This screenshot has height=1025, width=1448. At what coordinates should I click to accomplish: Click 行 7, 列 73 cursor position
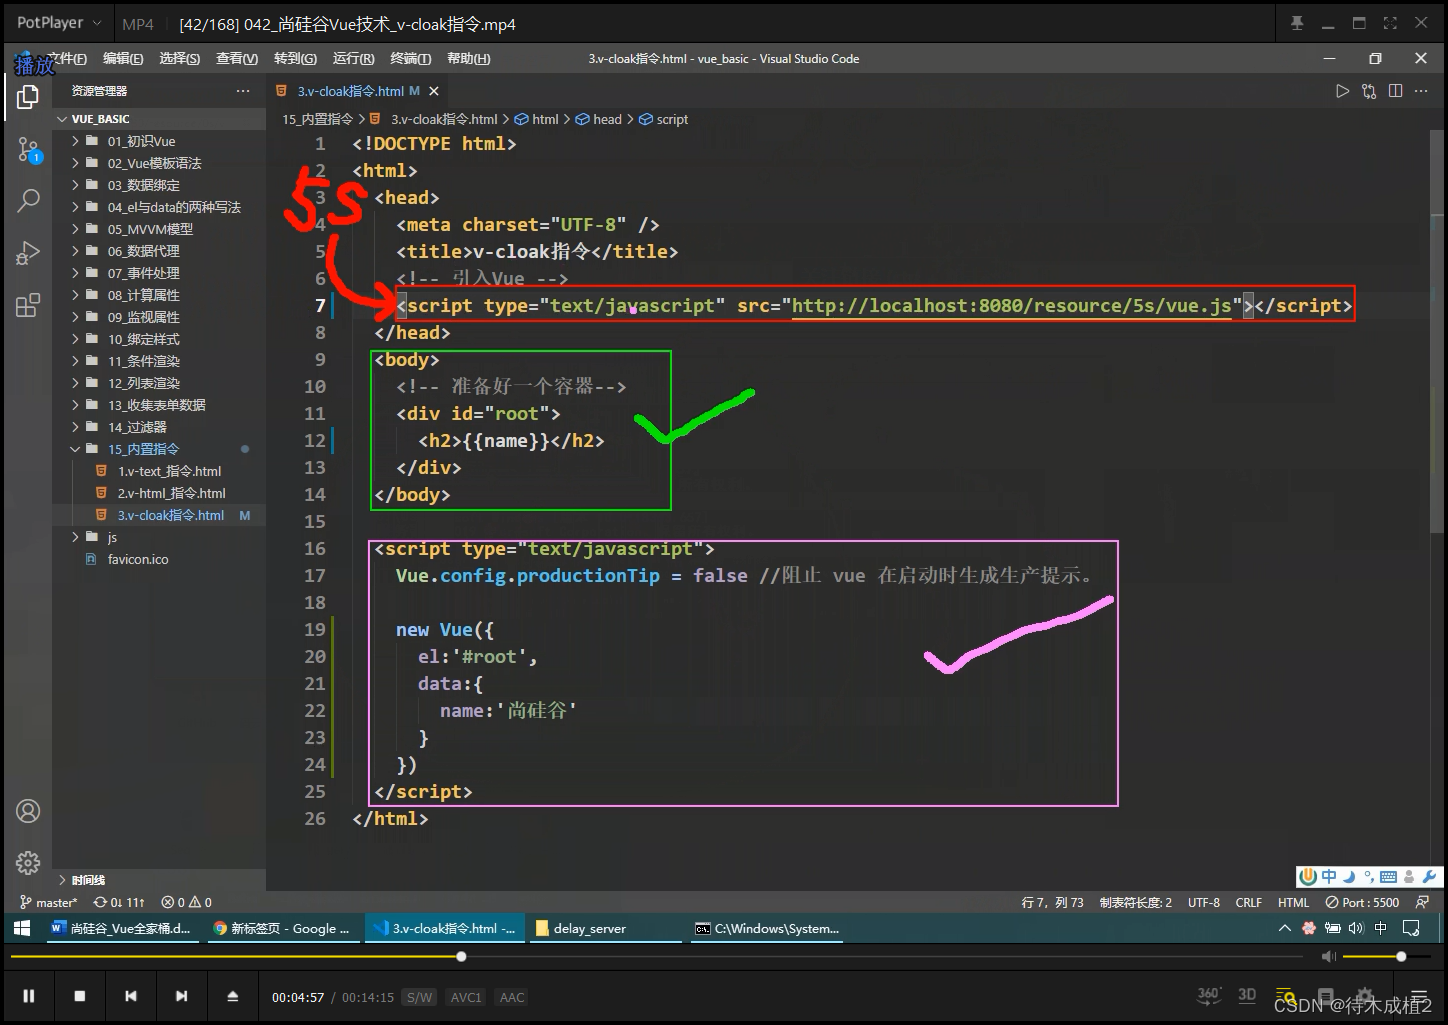(x=1053, y=902)
